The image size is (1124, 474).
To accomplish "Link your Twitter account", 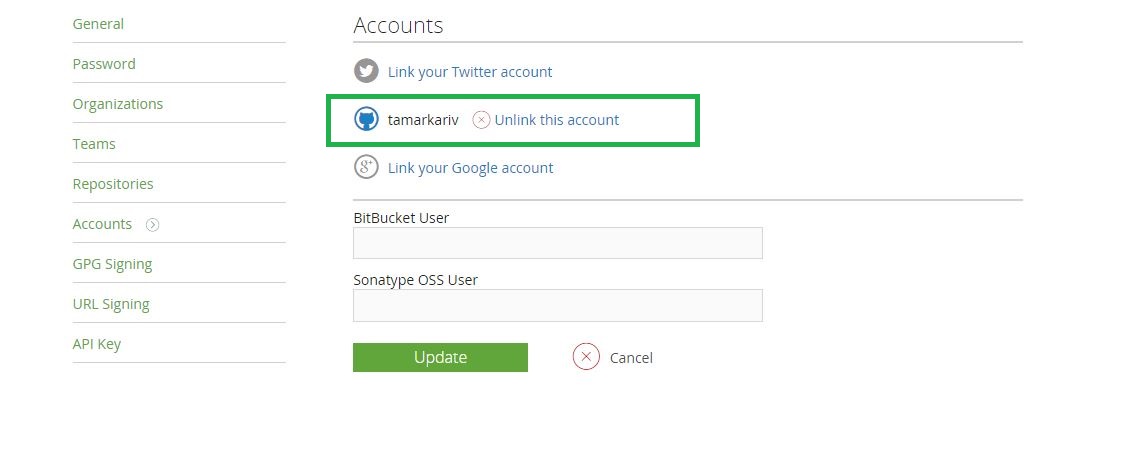I will point(470,72).
